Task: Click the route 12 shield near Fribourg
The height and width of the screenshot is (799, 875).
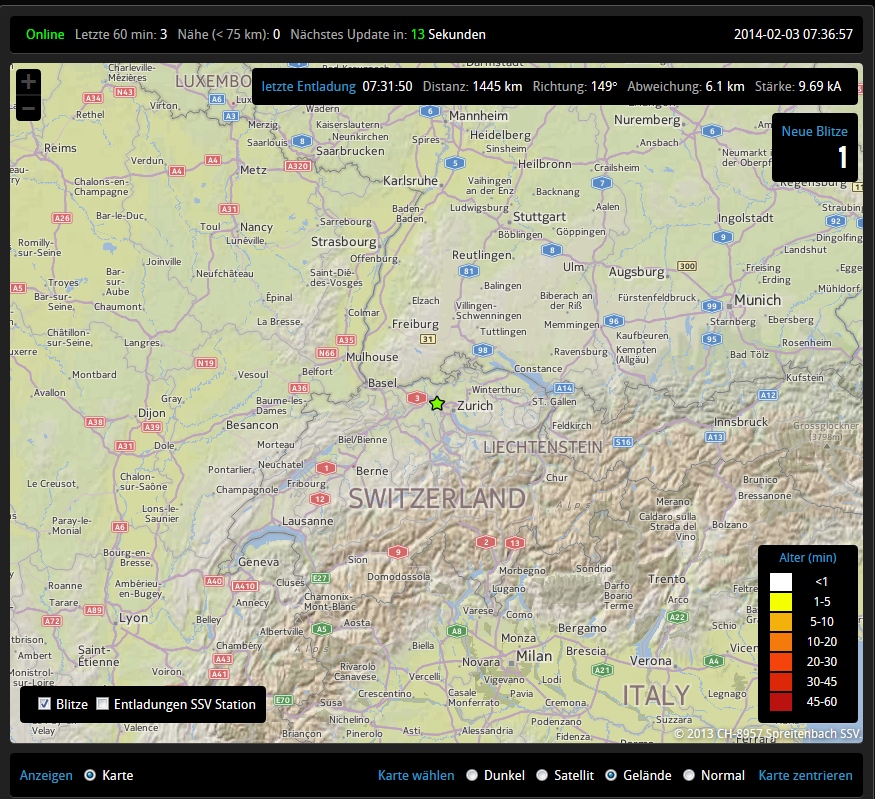Action: click(x=320, y=498)
